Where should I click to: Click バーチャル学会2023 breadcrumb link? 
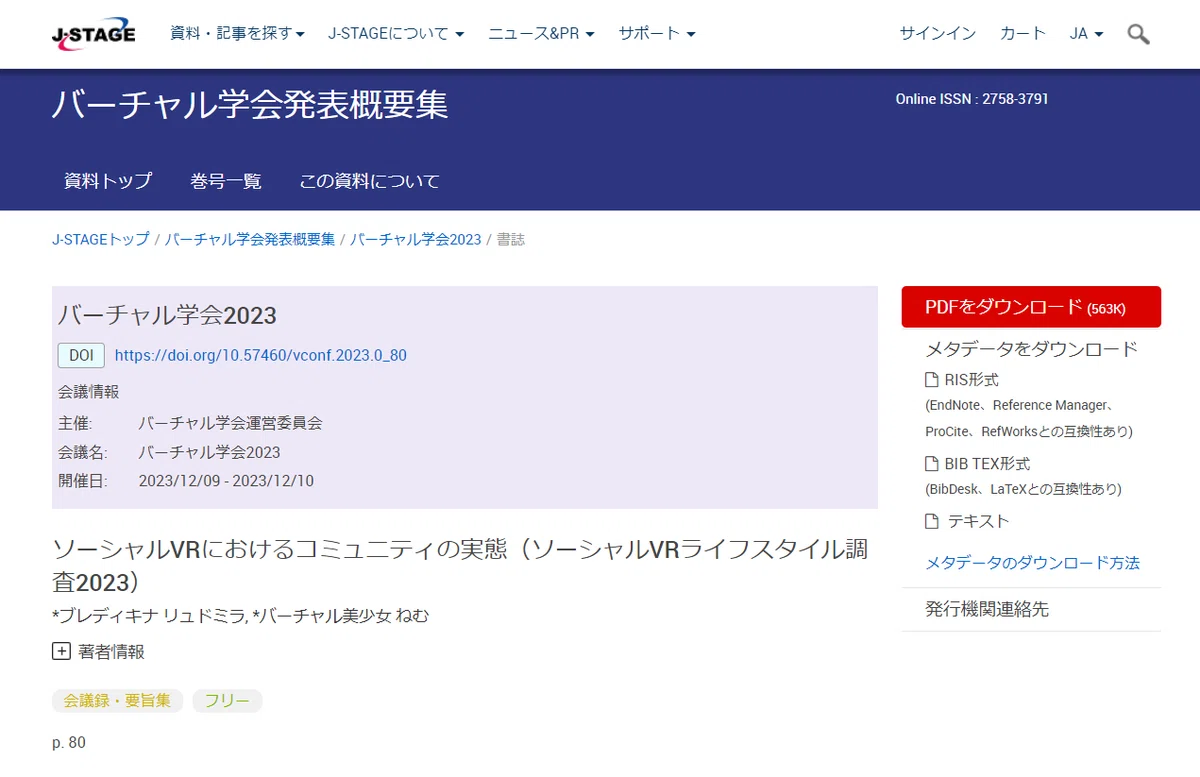point(416,240)
